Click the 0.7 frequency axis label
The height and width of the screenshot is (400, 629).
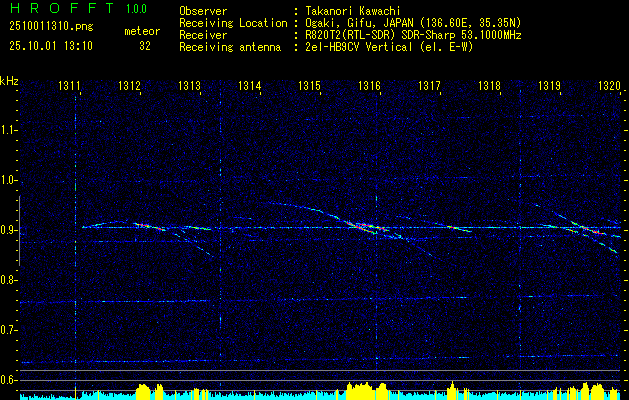click(x=6, y=330)
